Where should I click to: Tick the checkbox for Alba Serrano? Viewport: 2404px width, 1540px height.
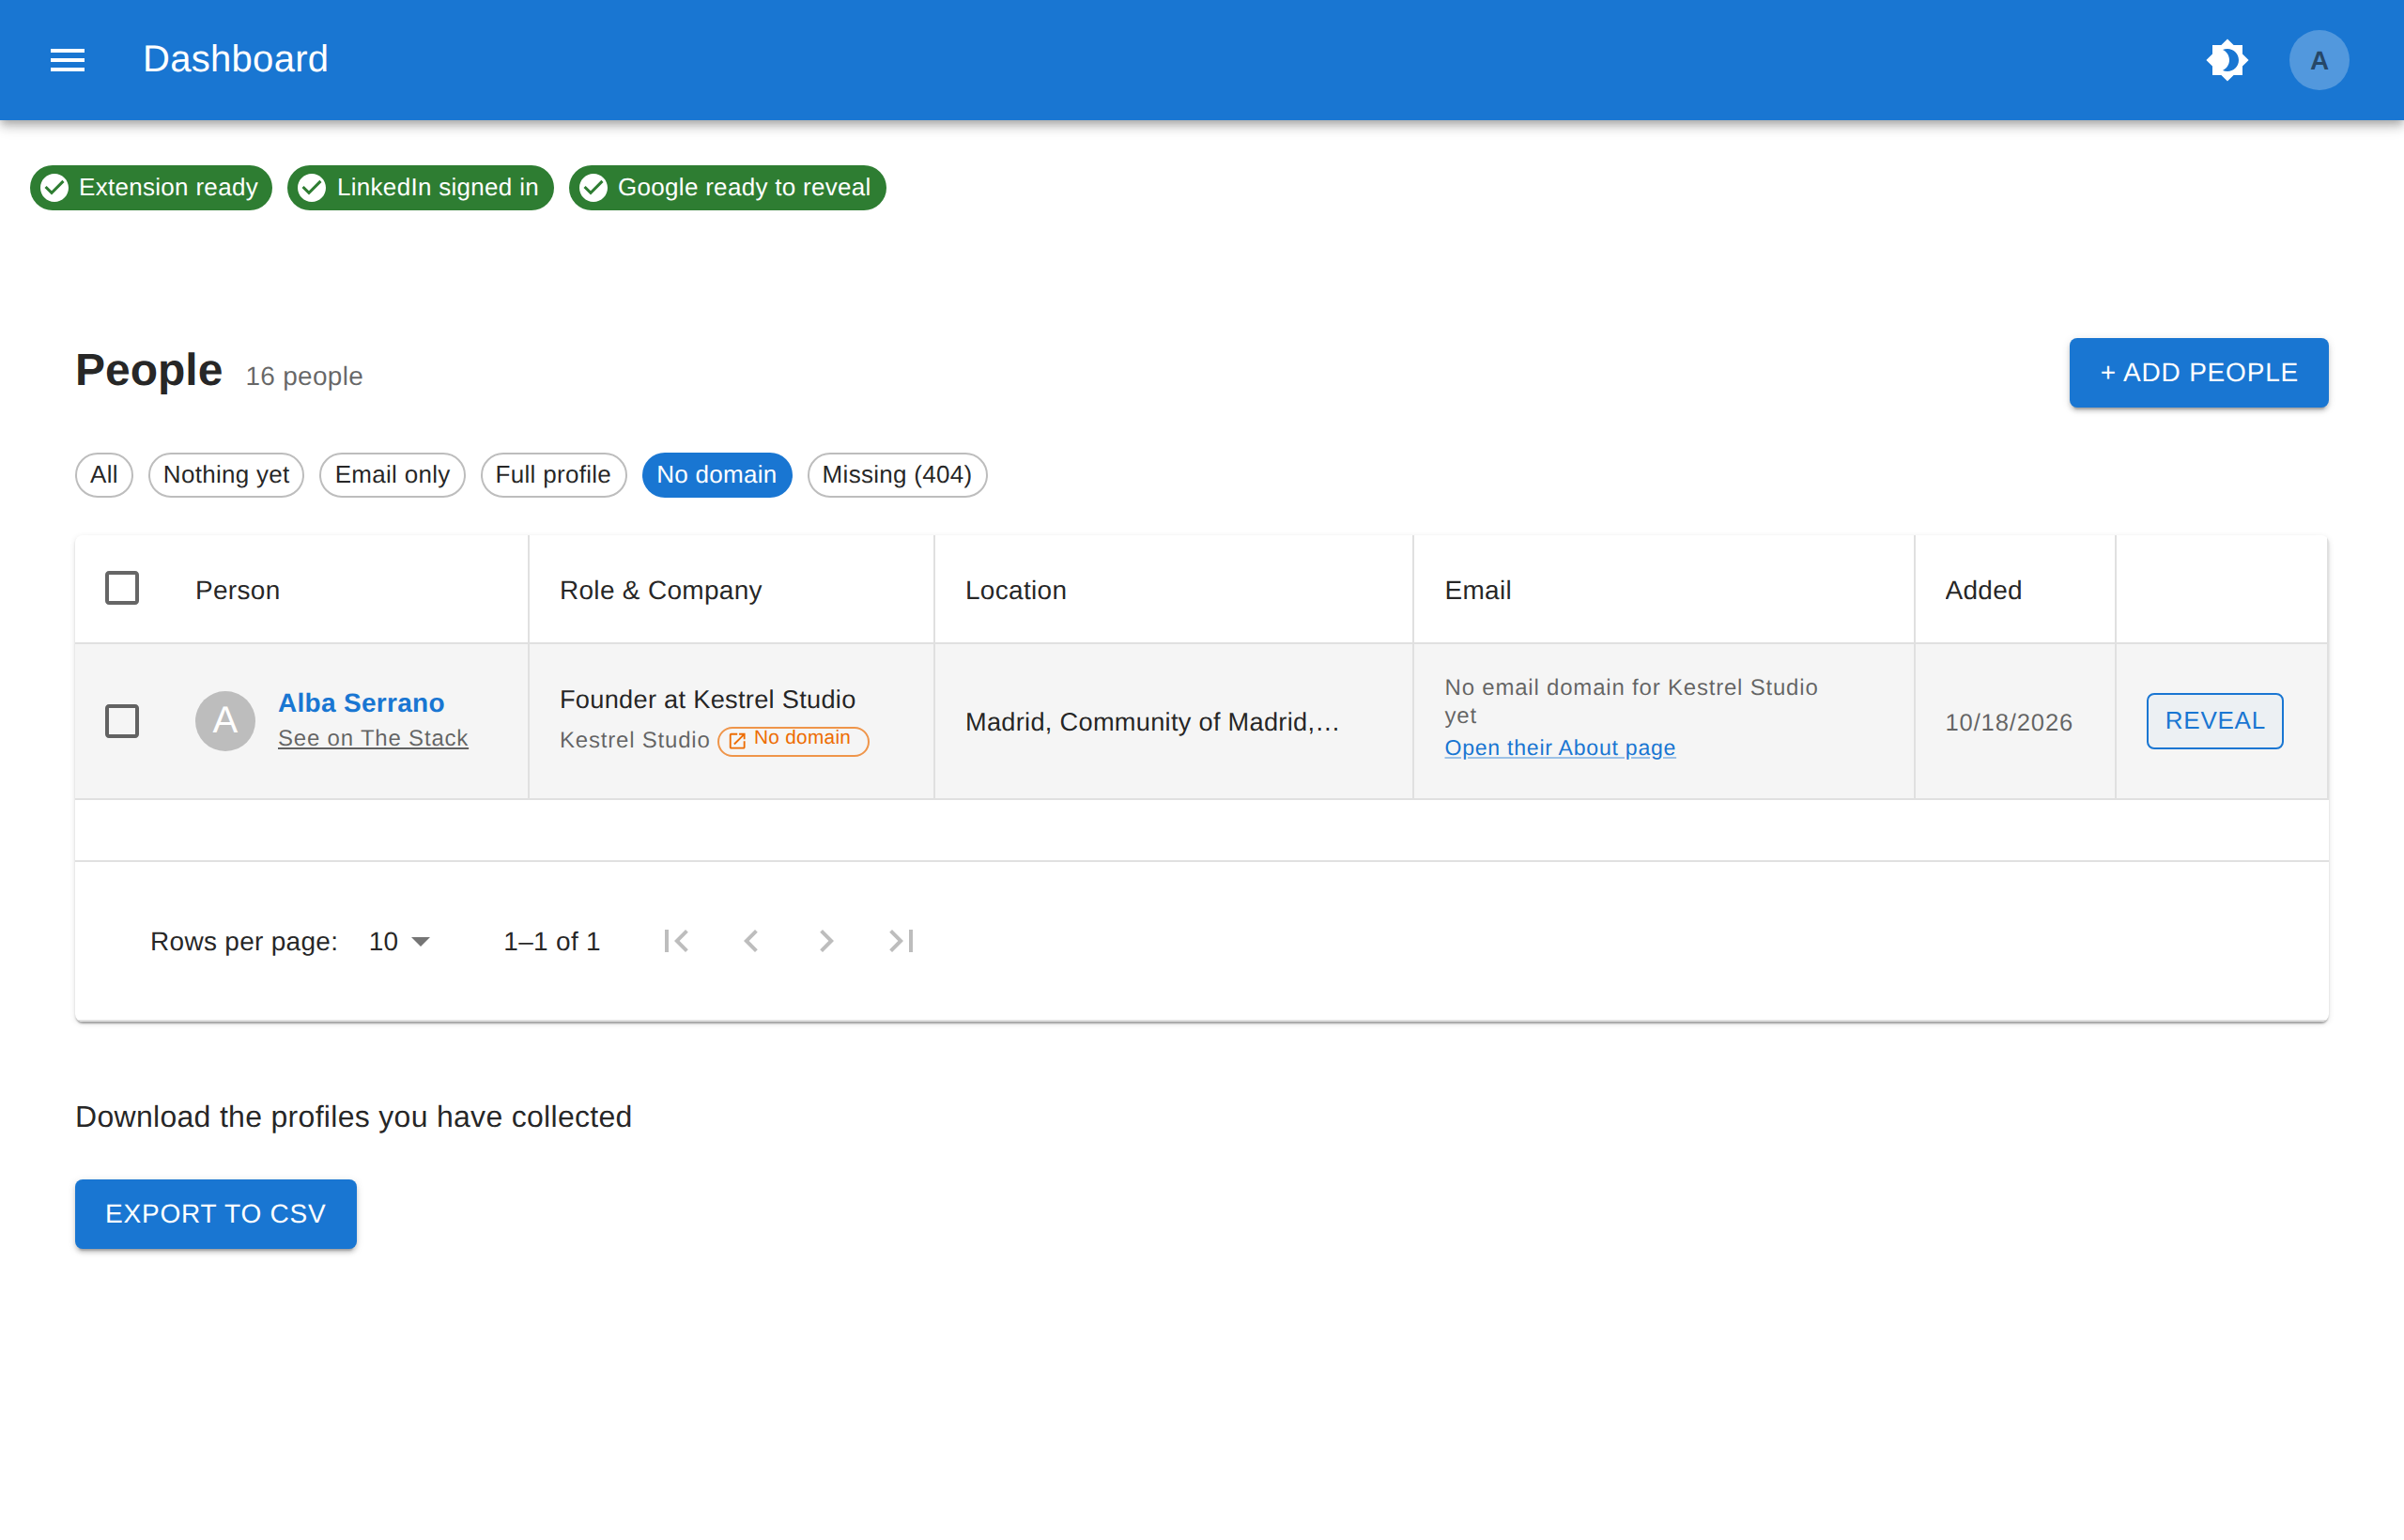coord(122,721)
